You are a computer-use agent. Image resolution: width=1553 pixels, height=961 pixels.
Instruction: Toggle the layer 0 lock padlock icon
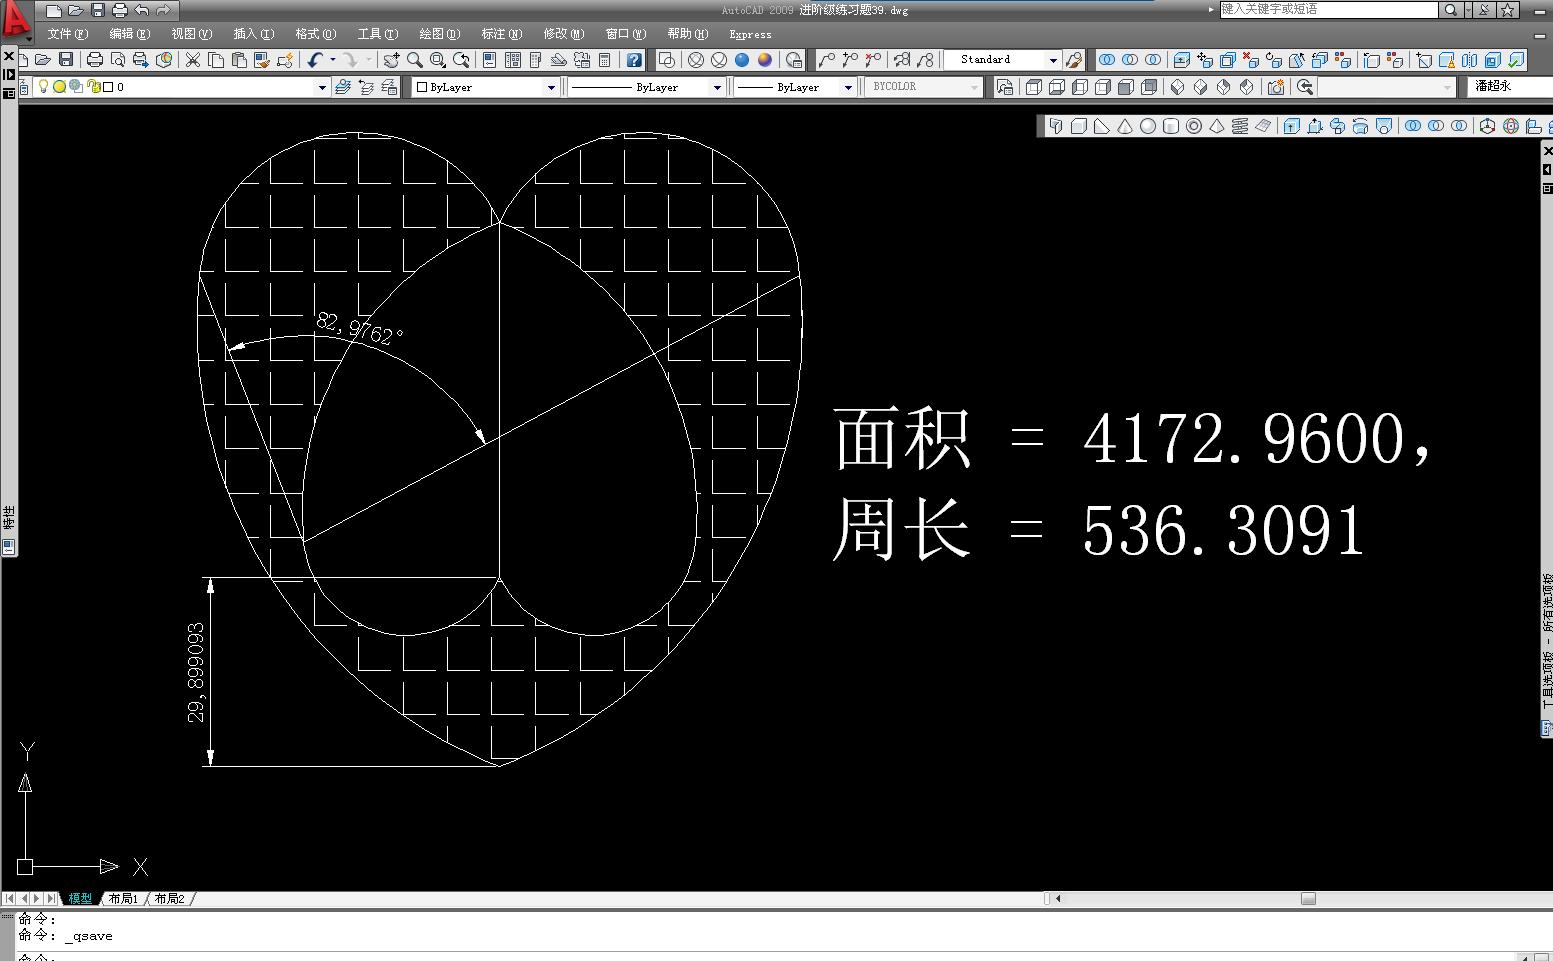click(93, 87)
